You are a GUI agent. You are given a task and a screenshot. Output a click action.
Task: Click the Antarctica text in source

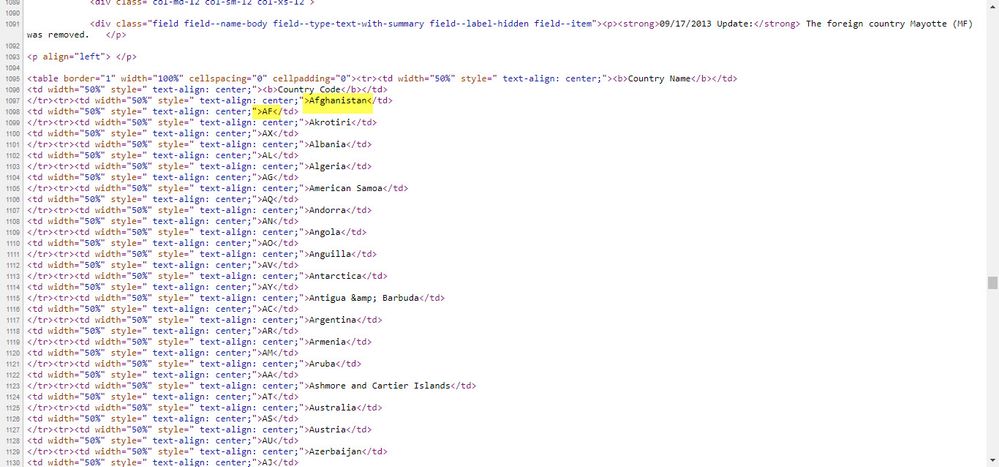coord(334,276)
